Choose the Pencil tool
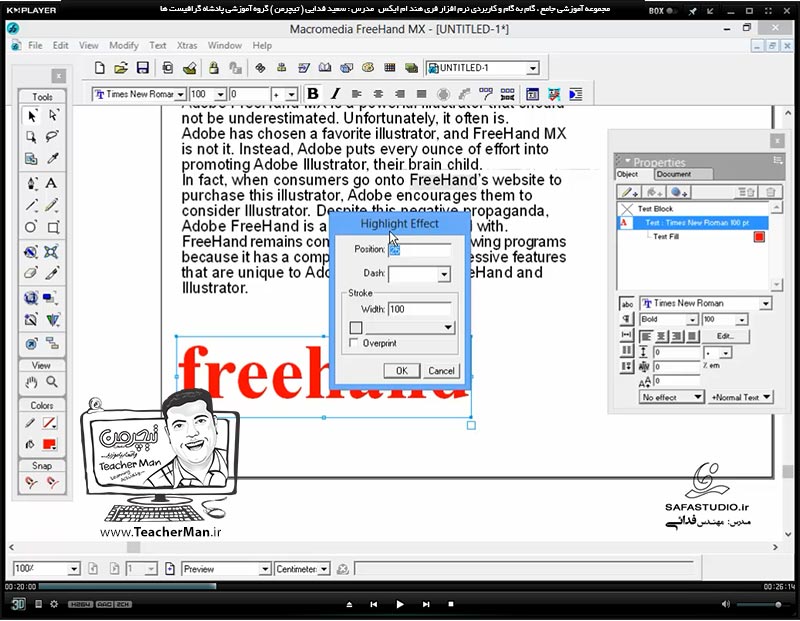The height and width of the screenshot is (621, 800). [52, 205]
